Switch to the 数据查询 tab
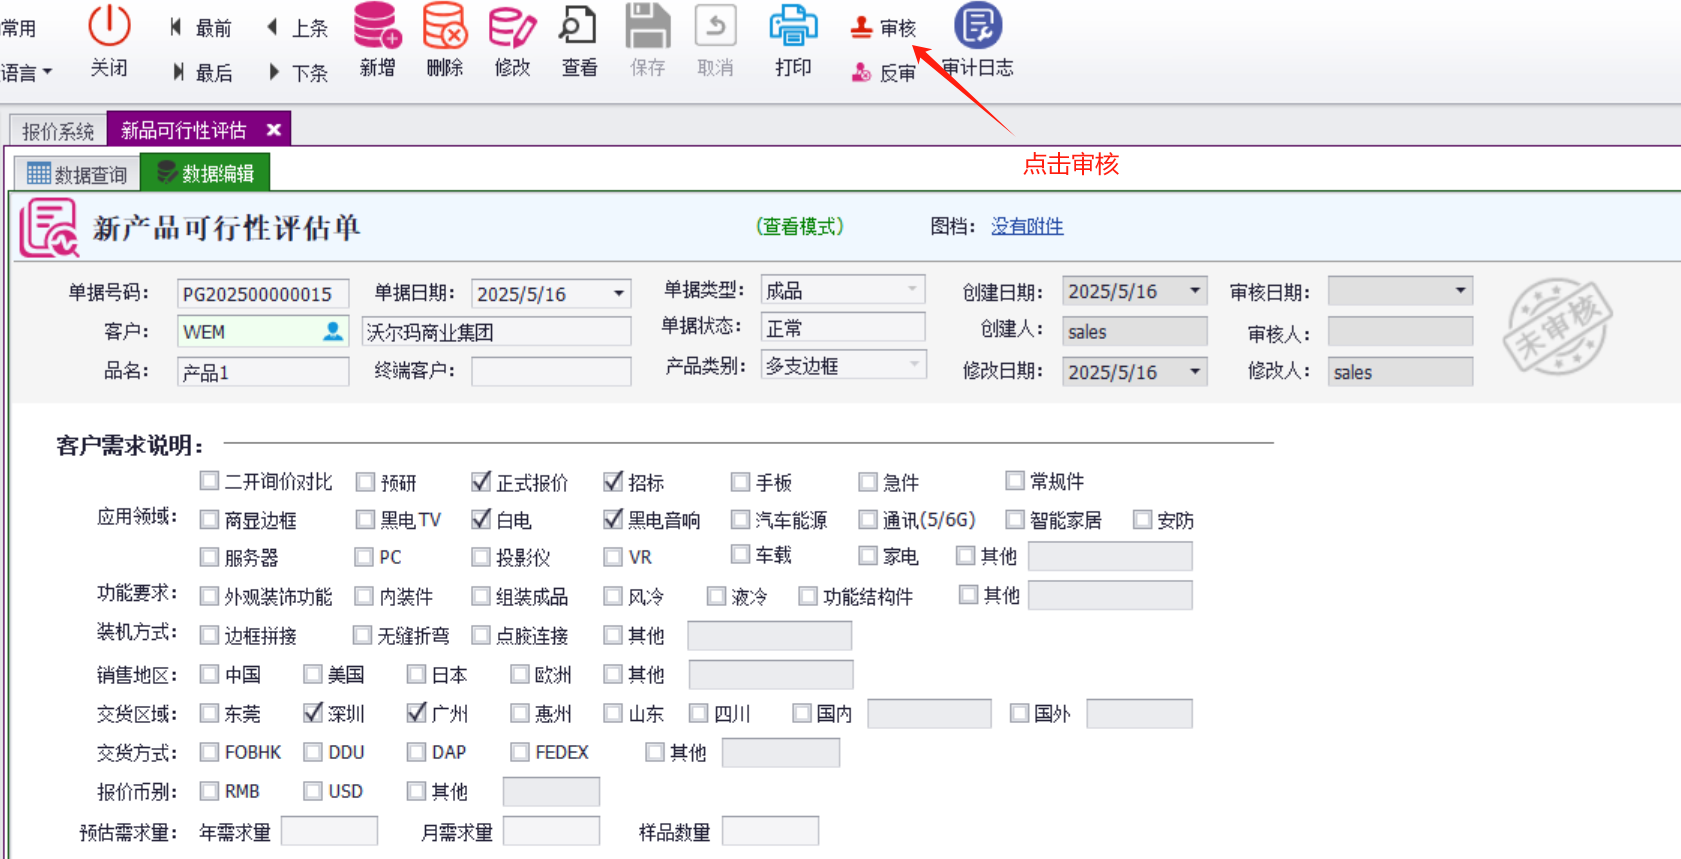The height and width of the screenshot is (859, 1681). (78, 174)
